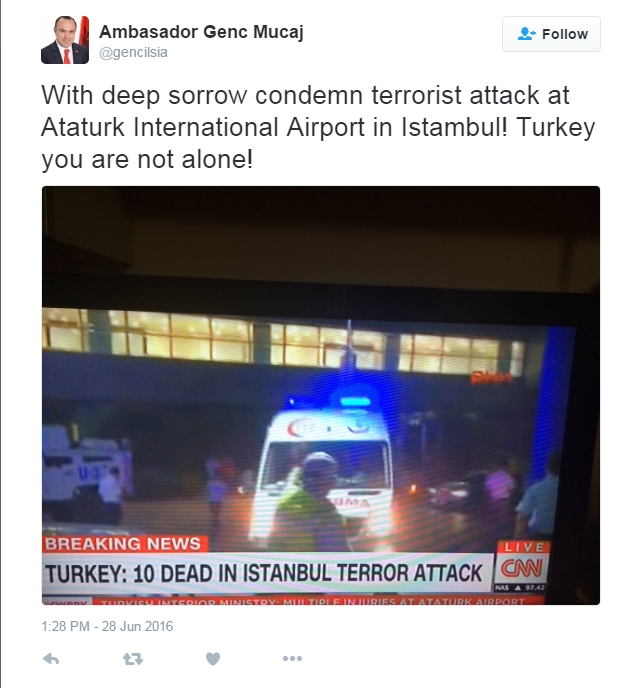This screenshot has height=688, width=633.
Task: Open the Ambasador Genc Mucaj display name
Action: (x=201, y=32)
